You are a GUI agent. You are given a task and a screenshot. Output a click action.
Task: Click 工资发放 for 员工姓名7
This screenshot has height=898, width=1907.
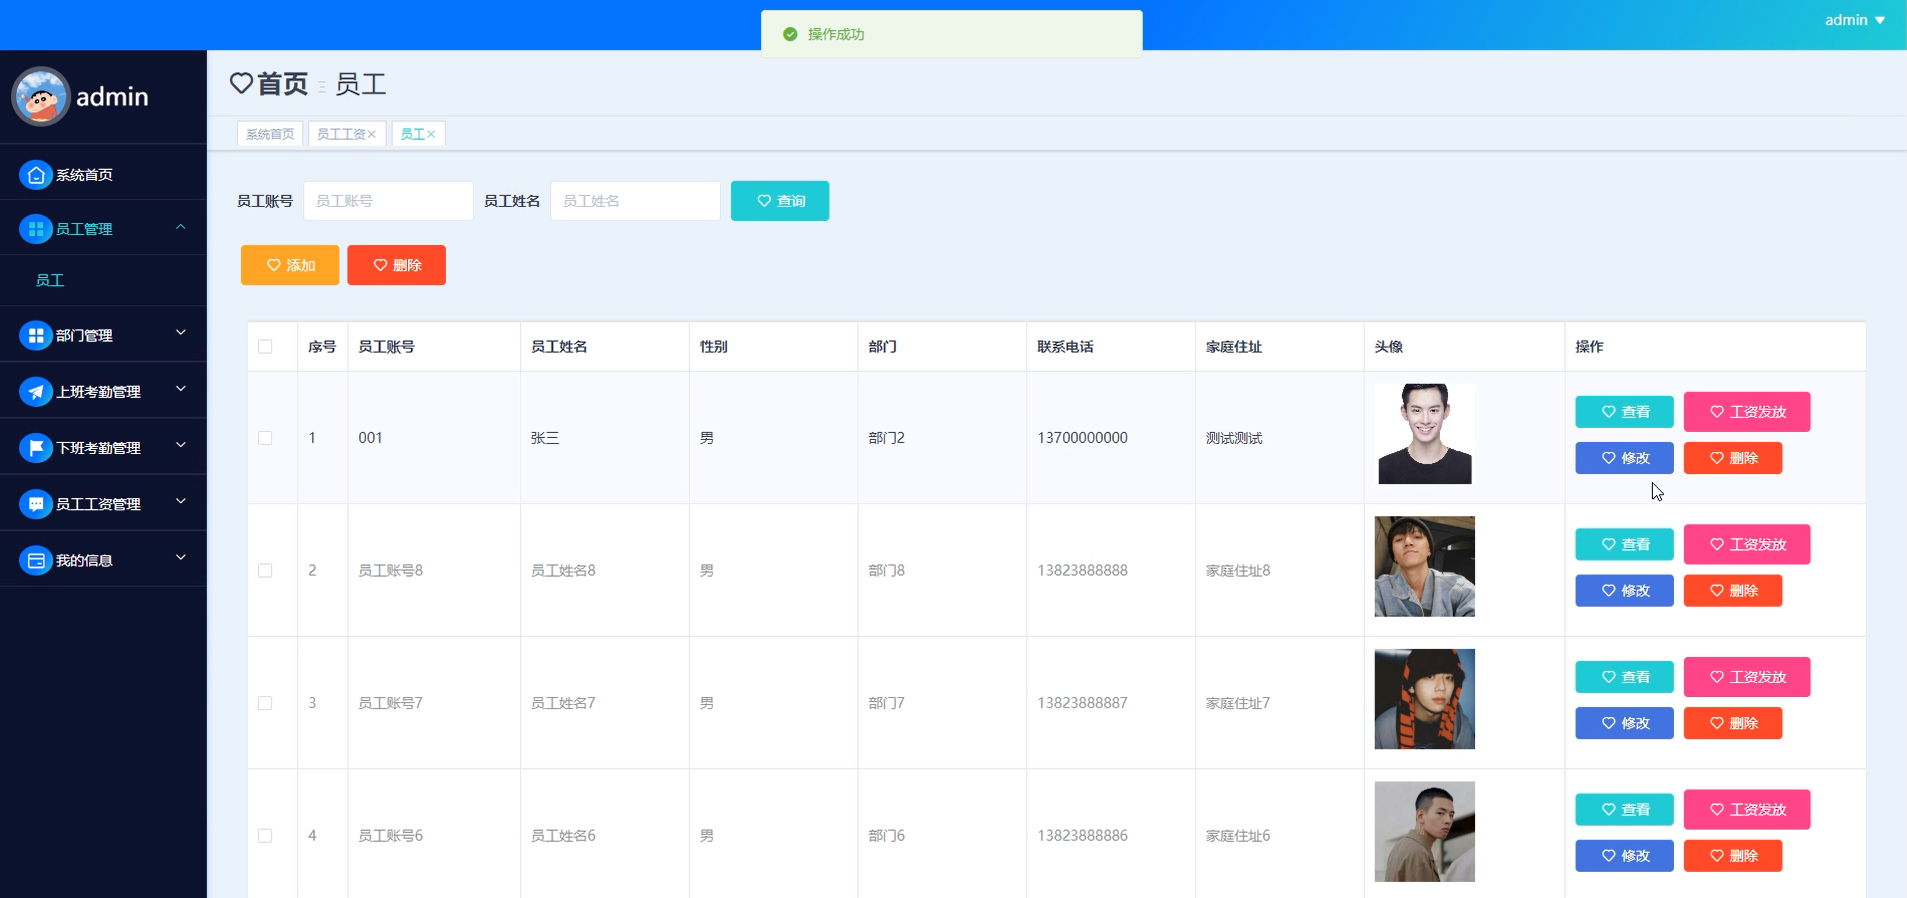click(x=1747, y=677)
